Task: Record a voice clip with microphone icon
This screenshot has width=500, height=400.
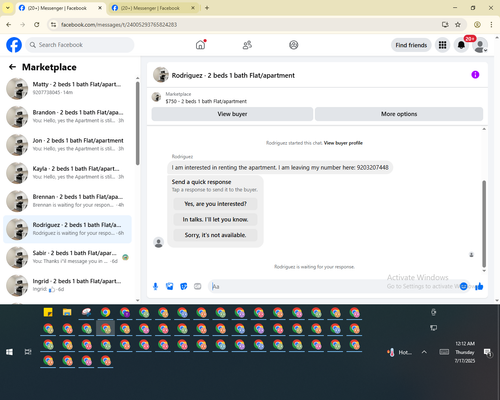Action: tap(155, 286)
